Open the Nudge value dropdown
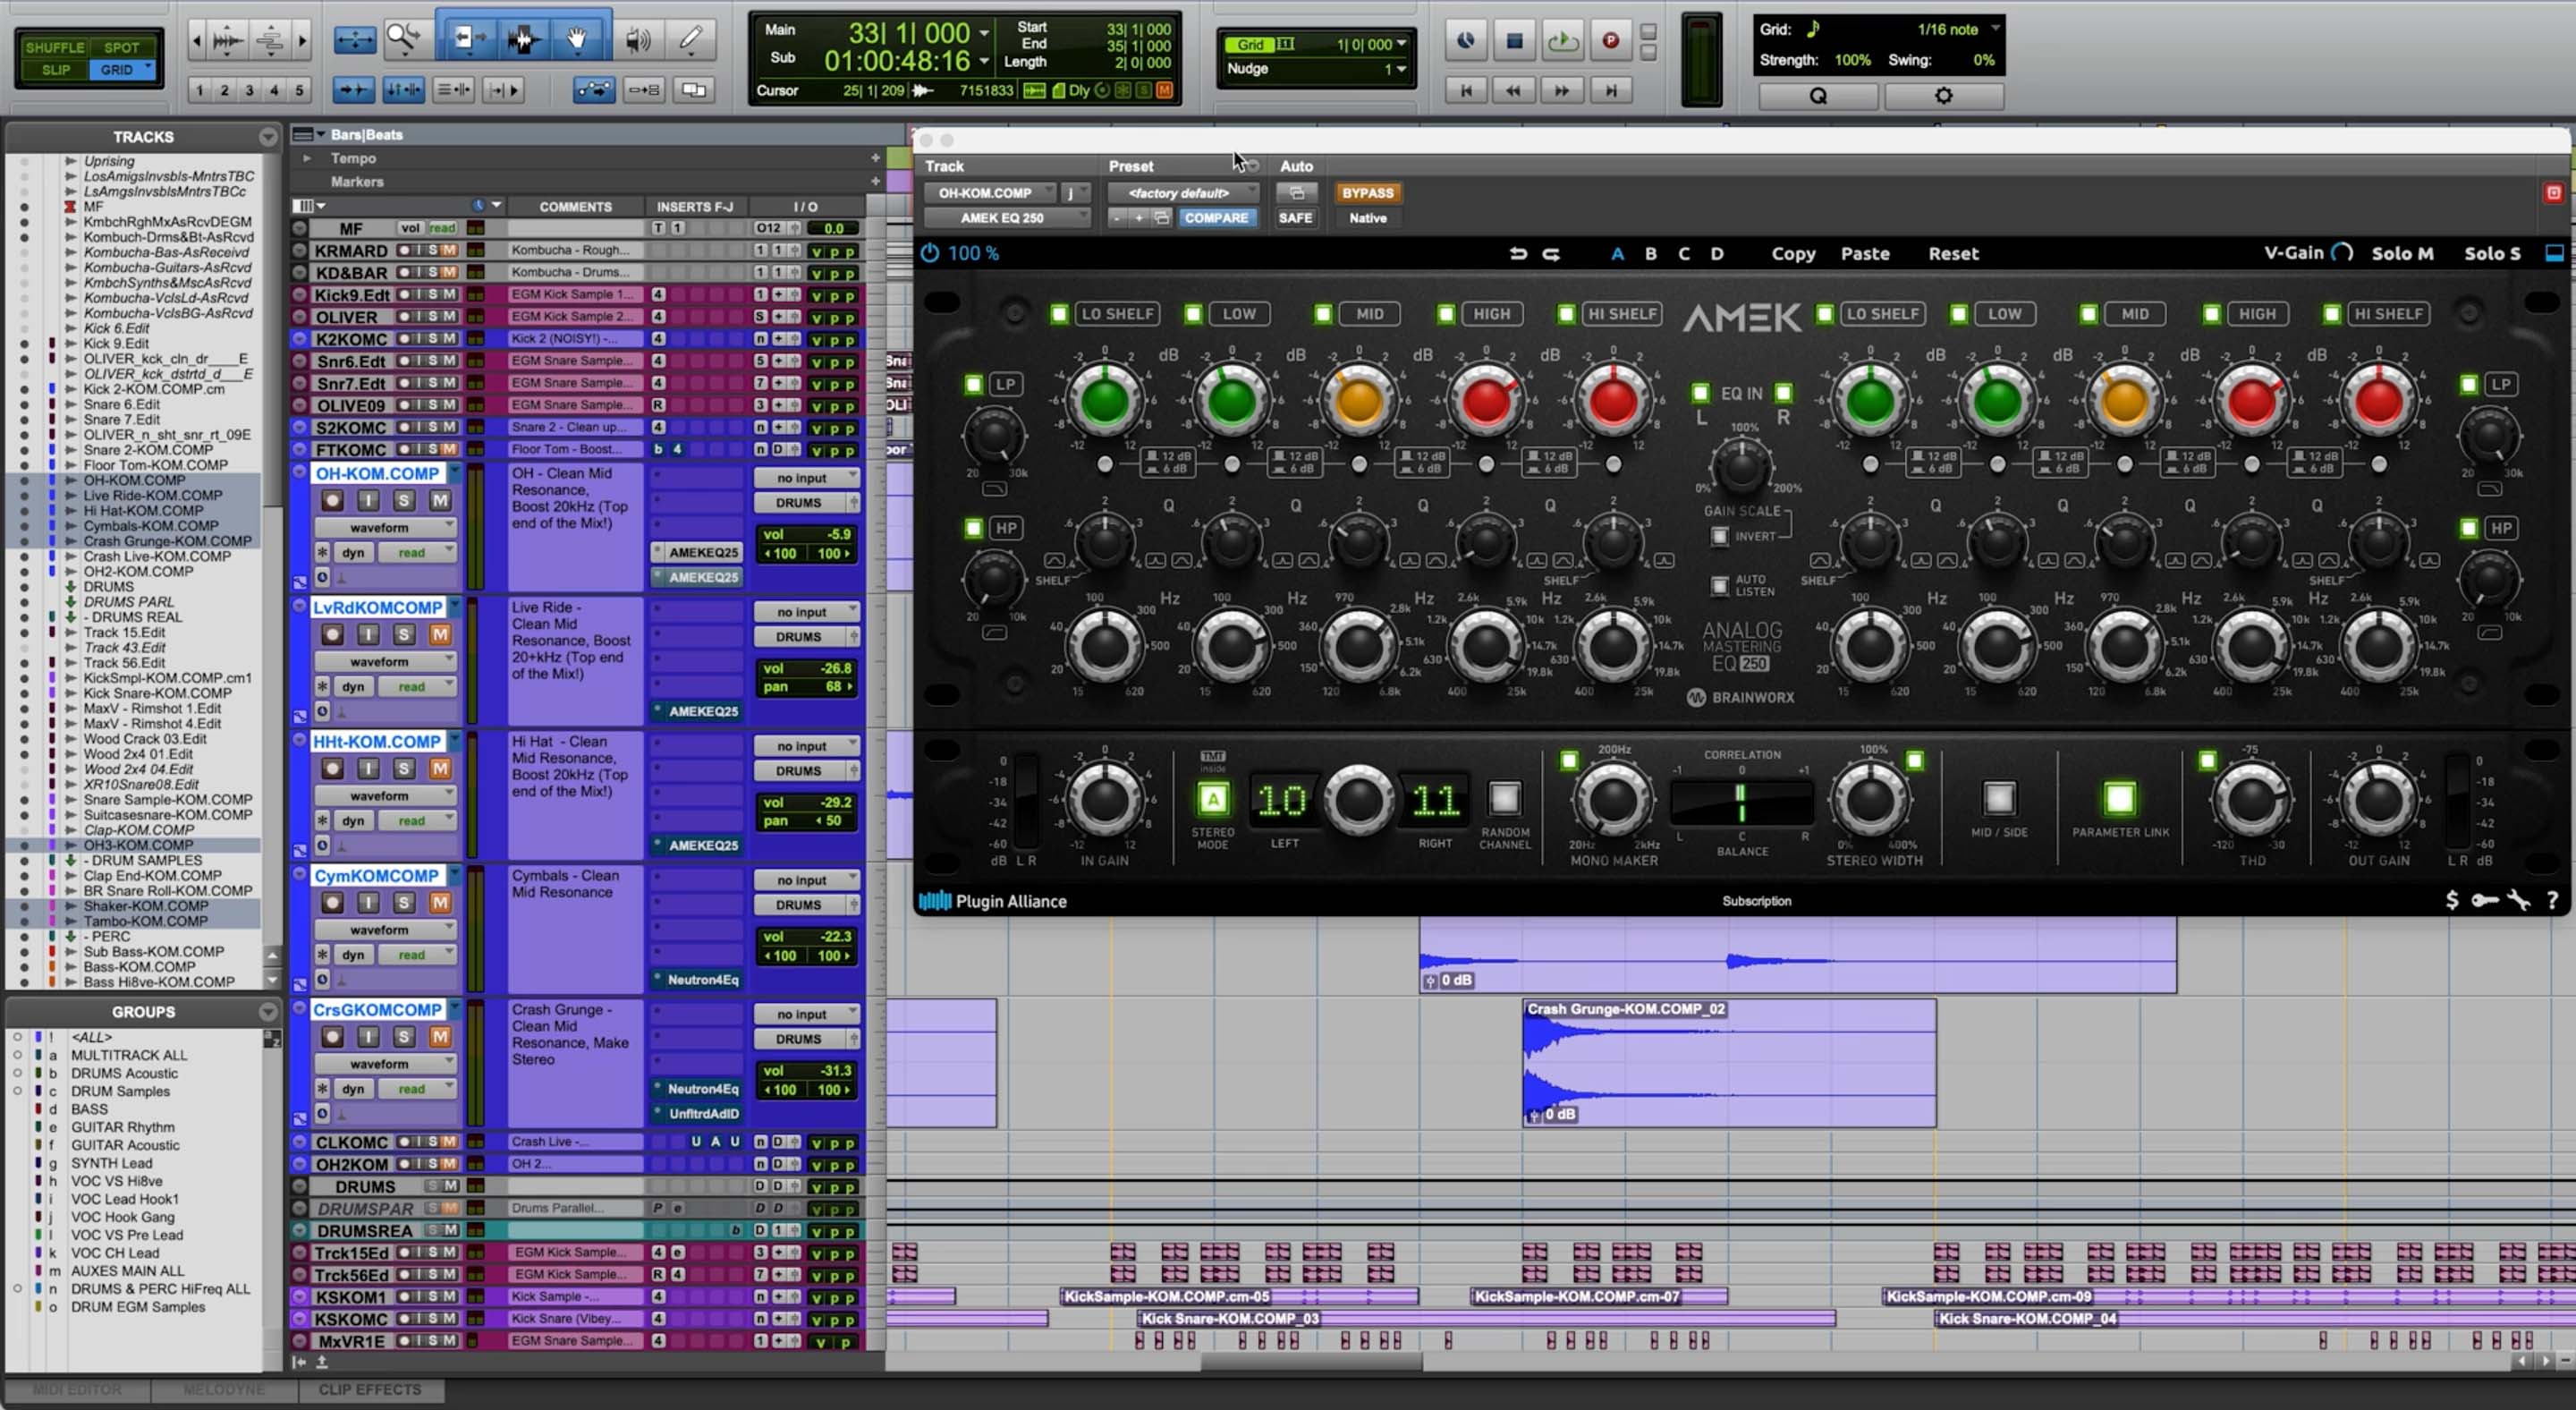Image resolution: width=2576 pixels, height=1410 pixels. click(x=1401, y=69)
